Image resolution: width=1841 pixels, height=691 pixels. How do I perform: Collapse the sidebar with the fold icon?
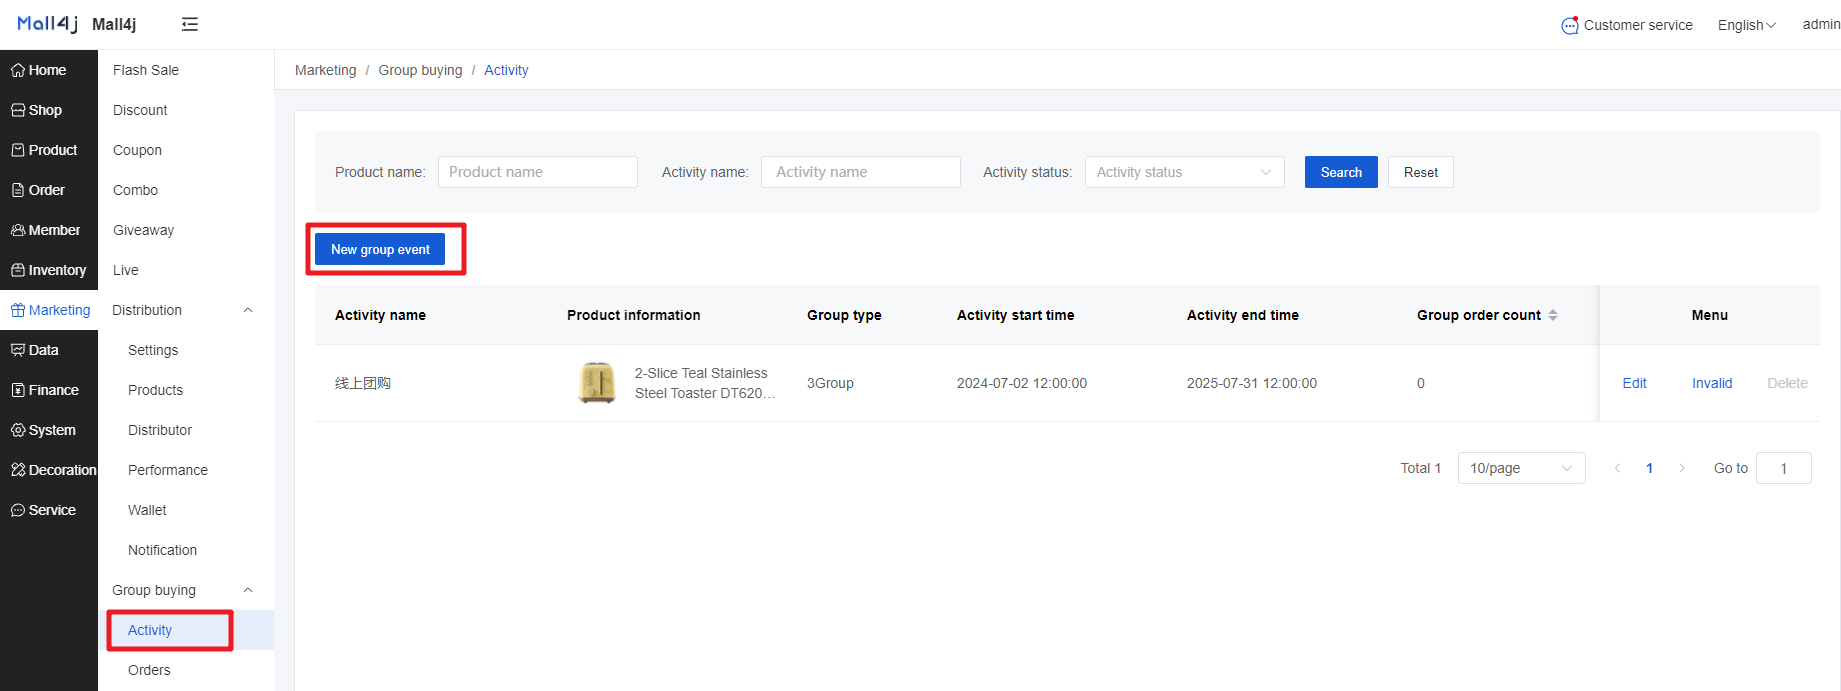coord(190,24)
